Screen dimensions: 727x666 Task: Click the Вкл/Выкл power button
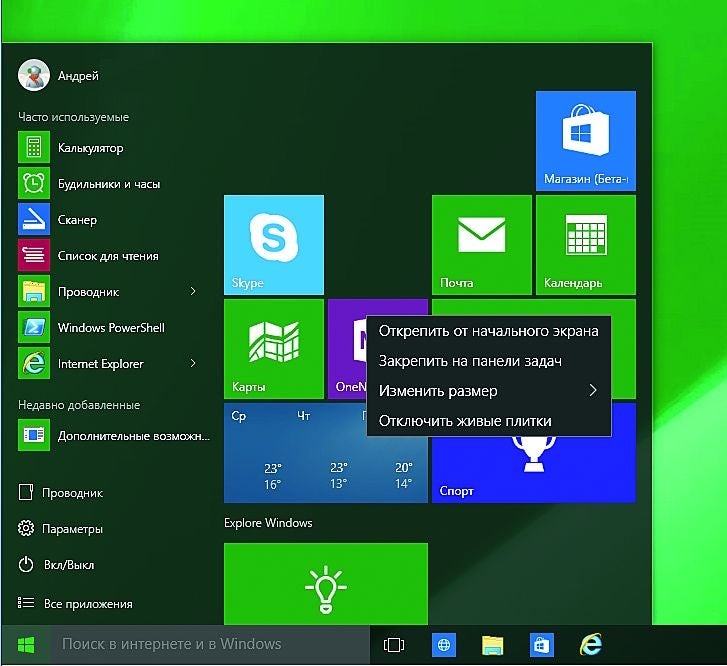click(56, 565)
